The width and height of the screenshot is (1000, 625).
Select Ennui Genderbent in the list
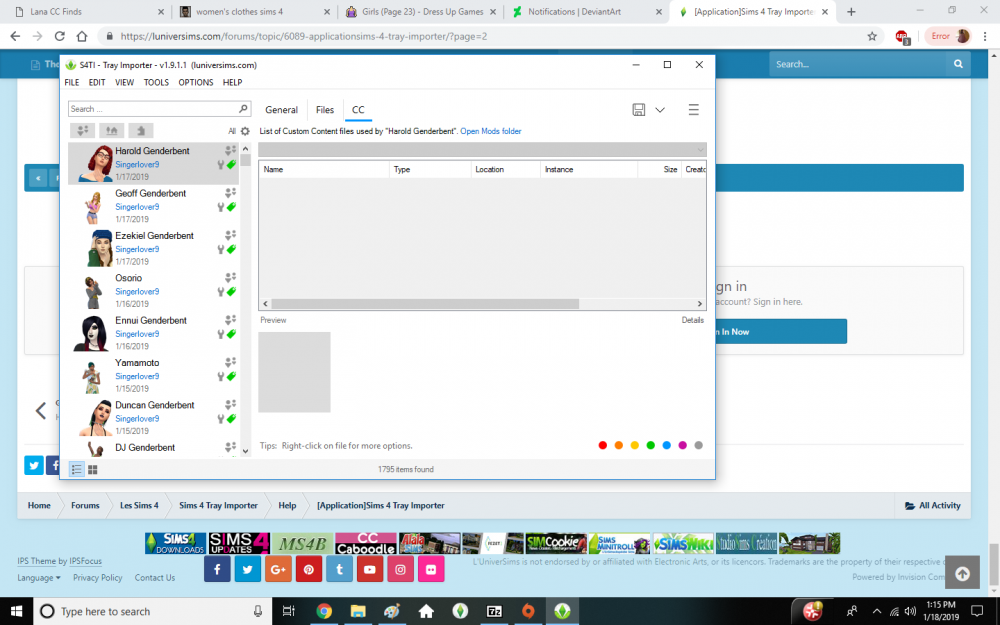click(150, 321)
